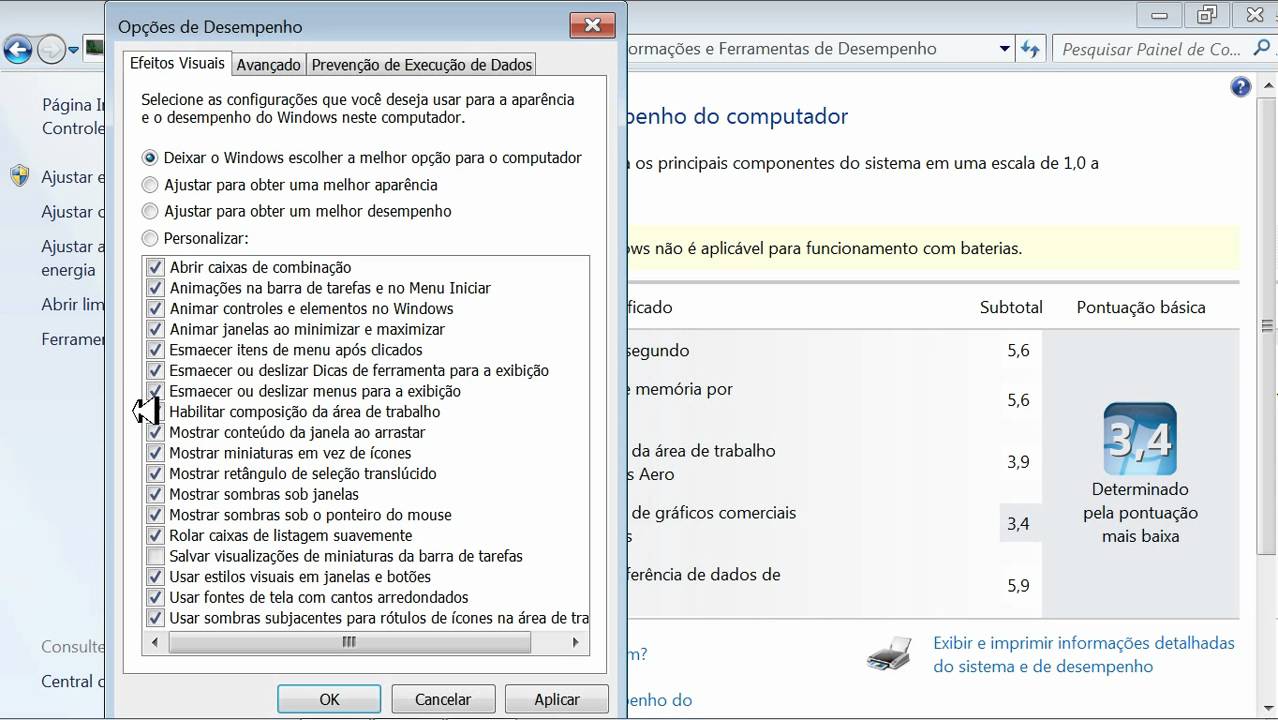Screen dimensions: 1278x720
Task: Click the 3,4 base score badge
Action: pos(1140,438)
